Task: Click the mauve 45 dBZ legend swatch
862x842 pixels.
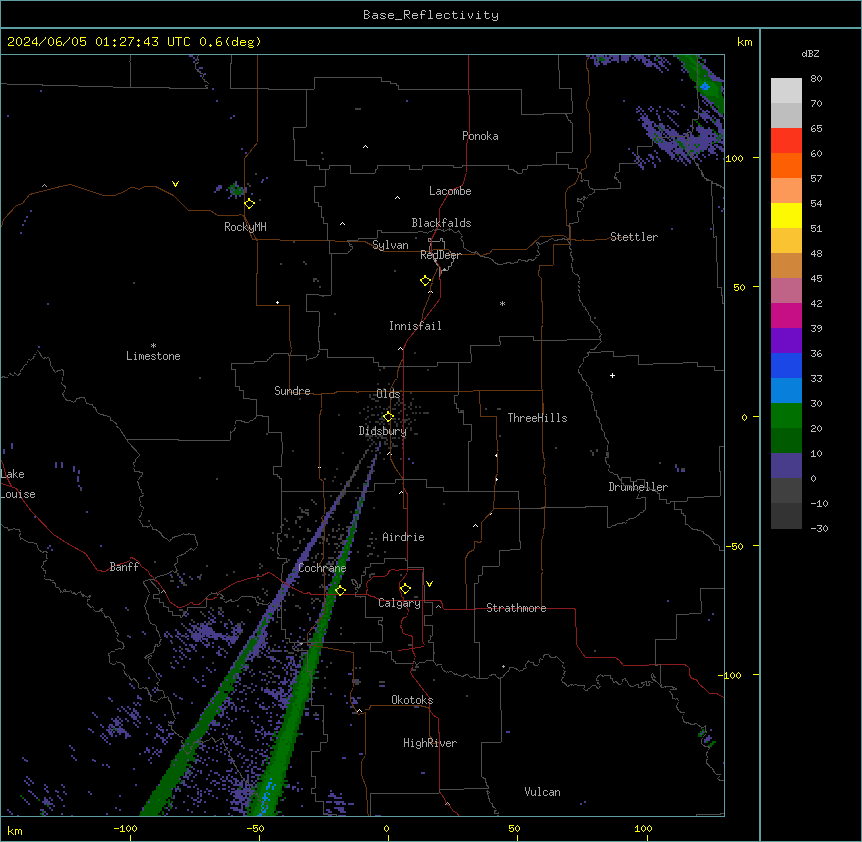Action: [786, 290]
